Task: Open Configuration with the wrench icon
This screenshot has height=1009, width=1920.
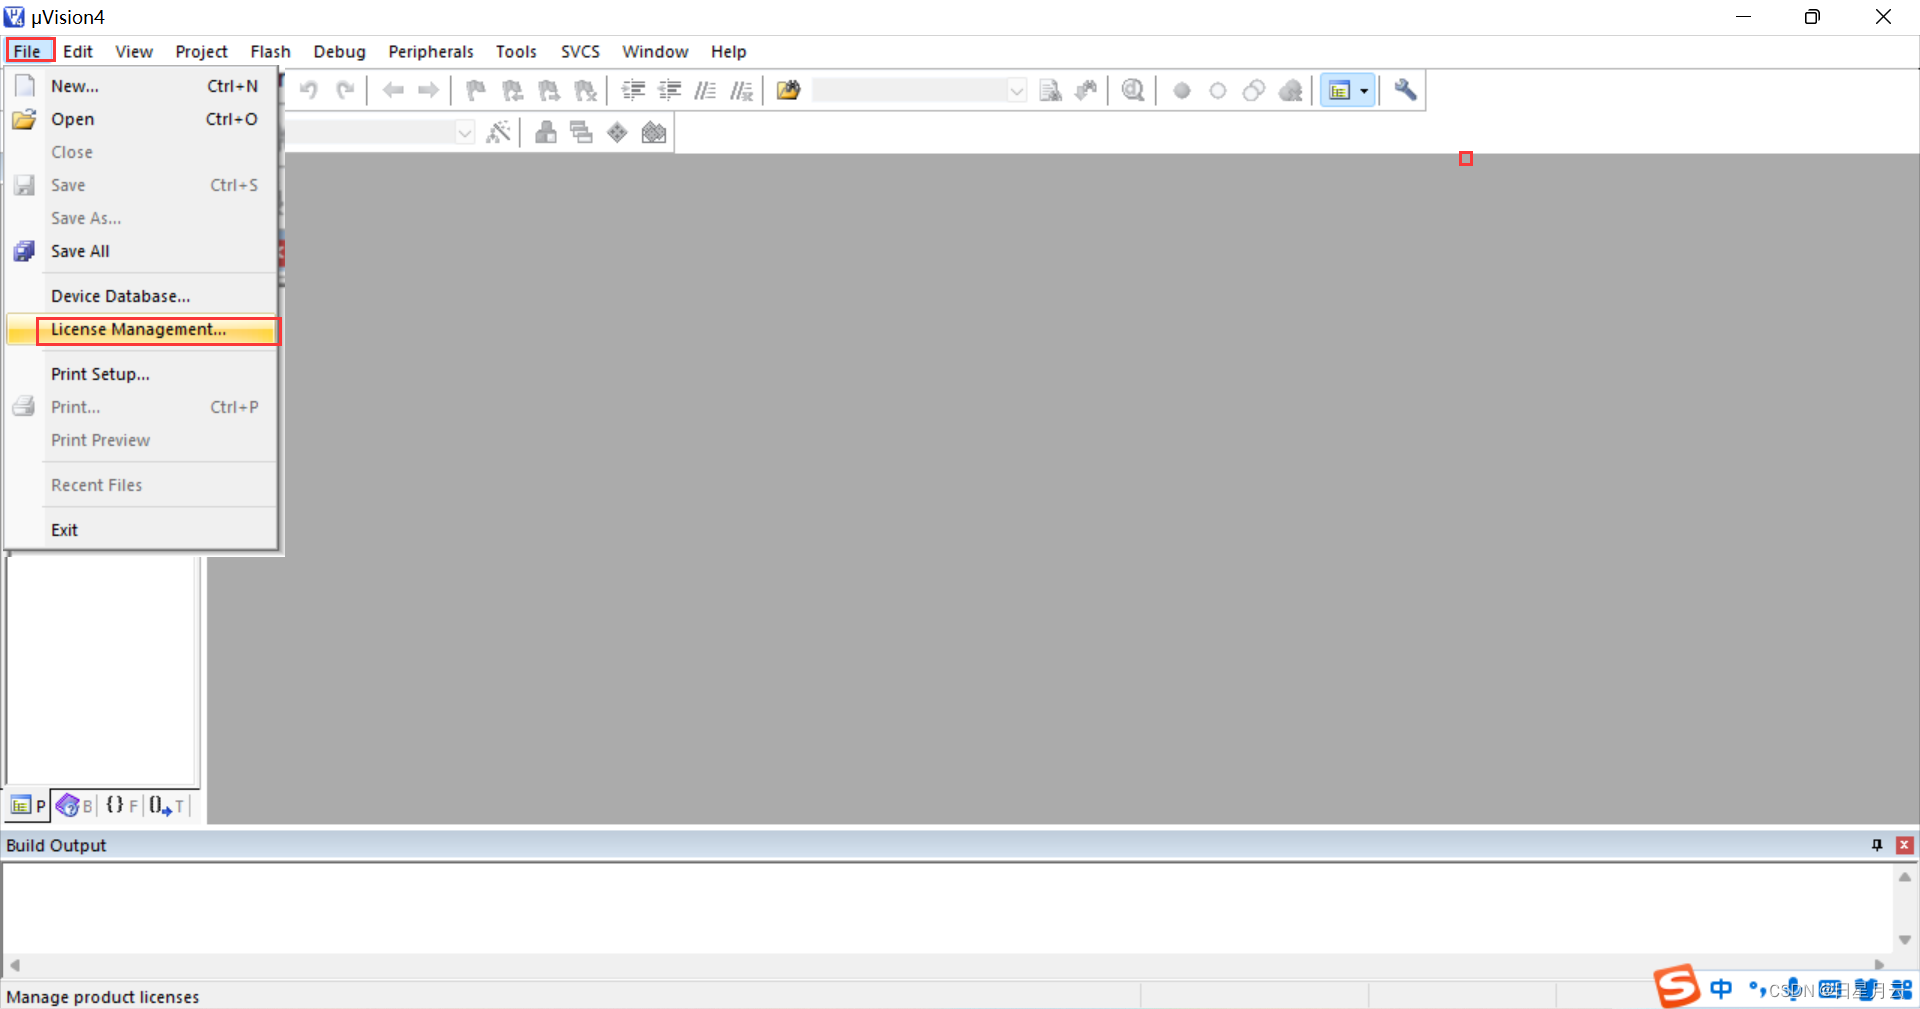Action: click(1405, 90)
